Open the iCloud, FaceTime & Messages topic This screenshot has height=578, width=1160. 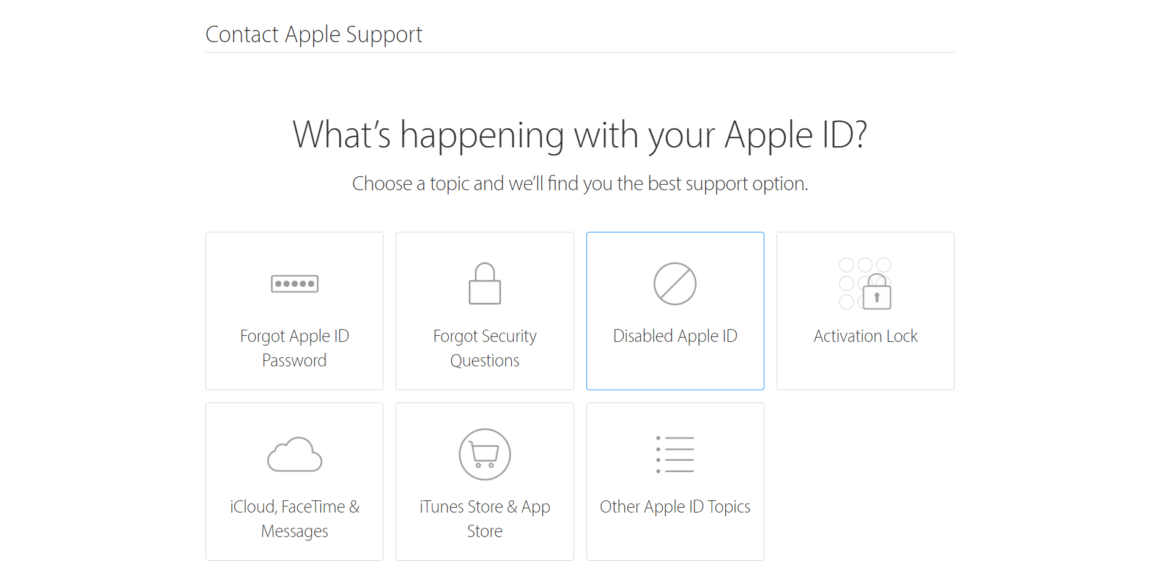click(294, 481)
